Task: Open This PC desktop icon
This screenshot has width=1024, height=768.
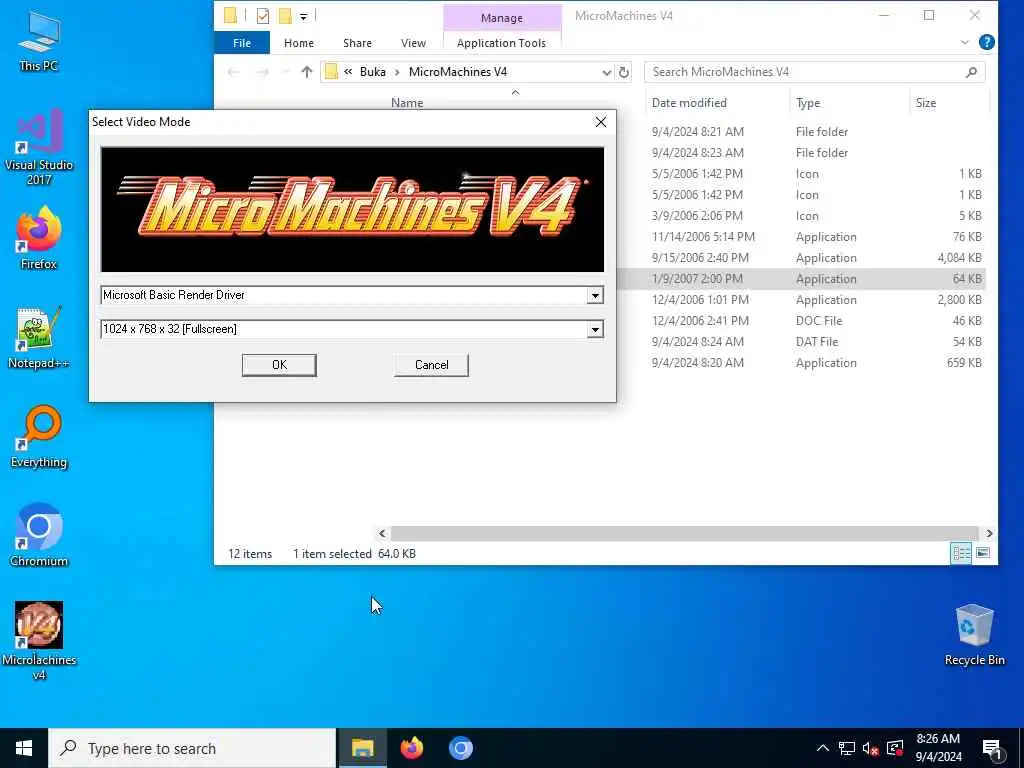Action: pyautogui.click(x=39, y=41)
